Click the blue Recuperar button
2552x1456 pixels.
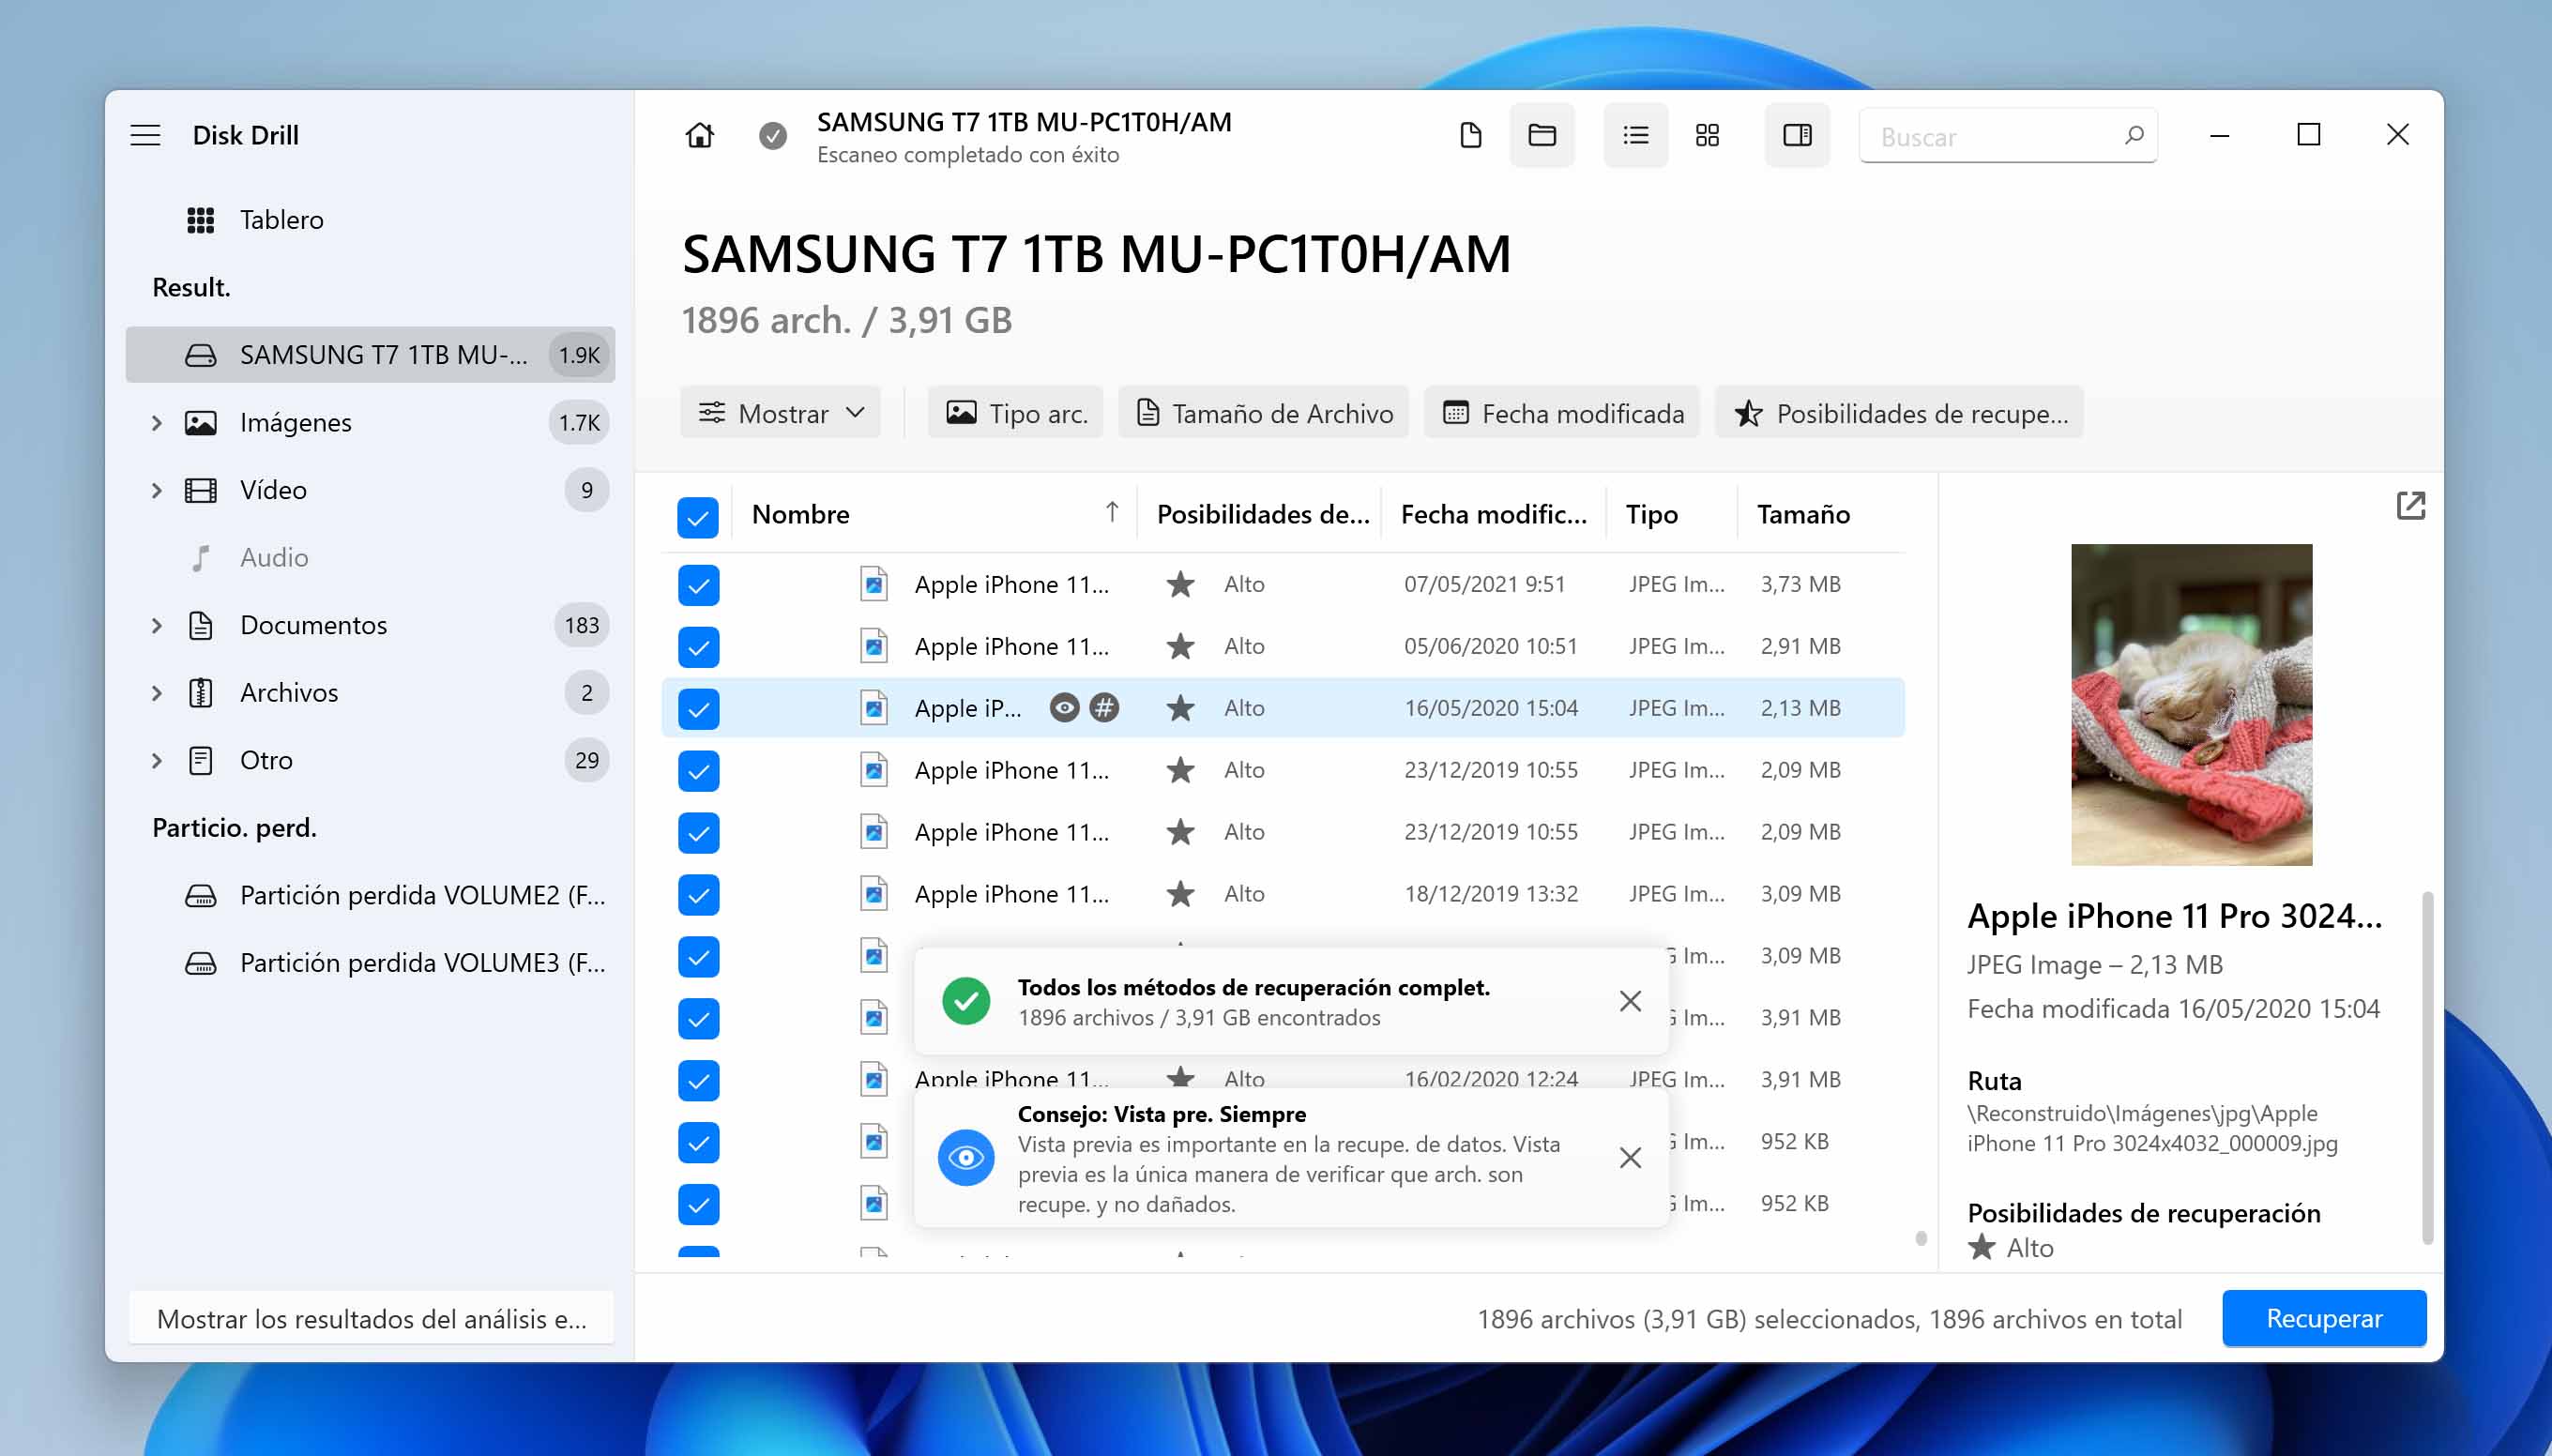click(2323, 1318)
